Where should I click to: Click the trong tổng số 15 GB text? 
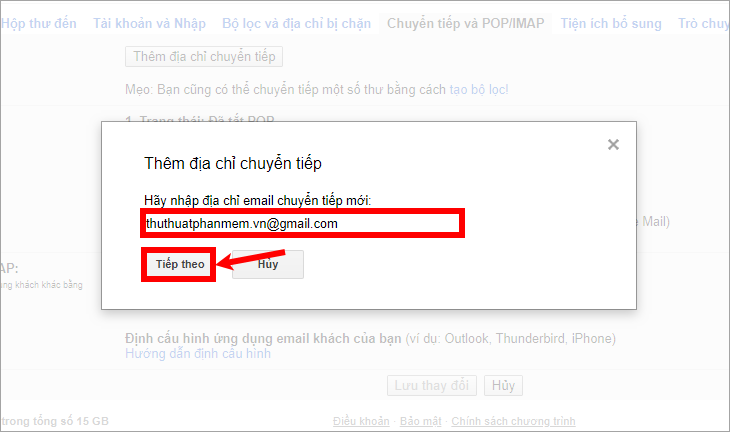click(x=55, y=421)
